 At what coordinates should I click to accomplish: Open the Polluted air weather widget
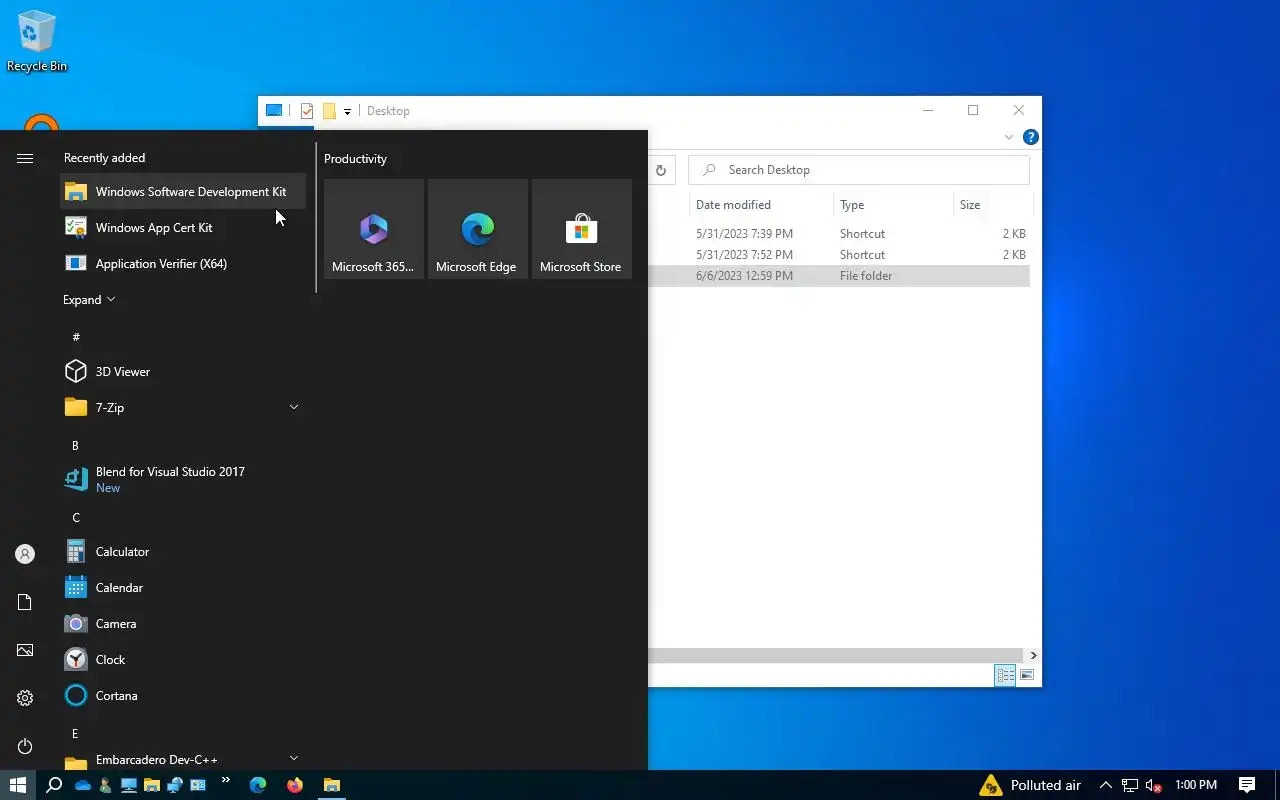pyautogui.click(x=1031, y=785)
